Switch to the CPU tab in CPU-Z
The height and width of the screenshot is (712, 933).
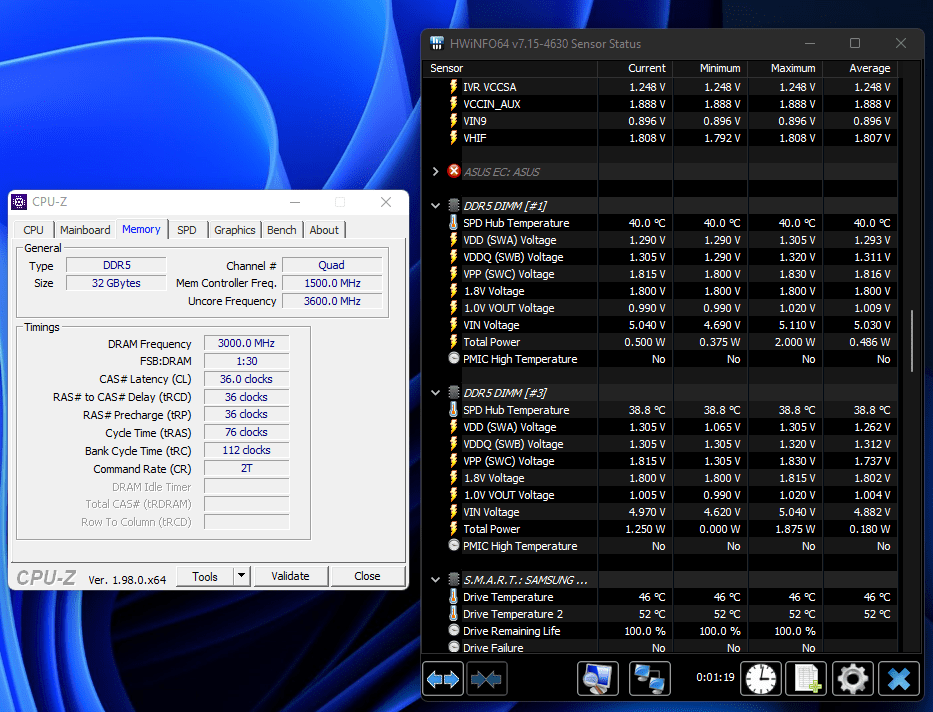(x=33, y=230)
